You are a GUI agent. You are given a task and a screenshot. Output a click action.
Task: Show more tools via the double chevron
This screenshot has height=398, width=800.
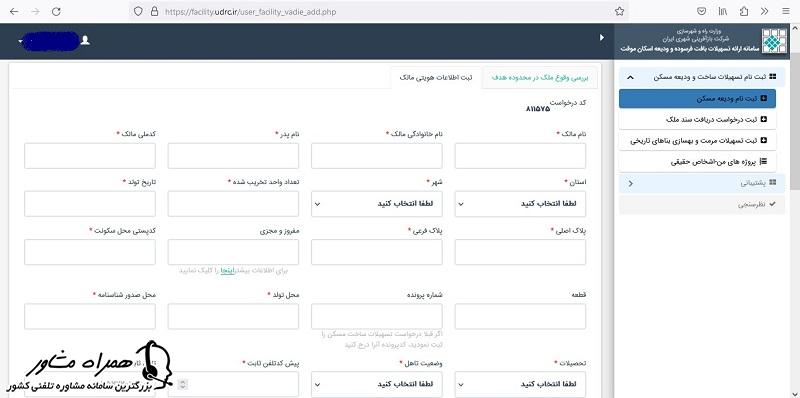coord(764,11)
